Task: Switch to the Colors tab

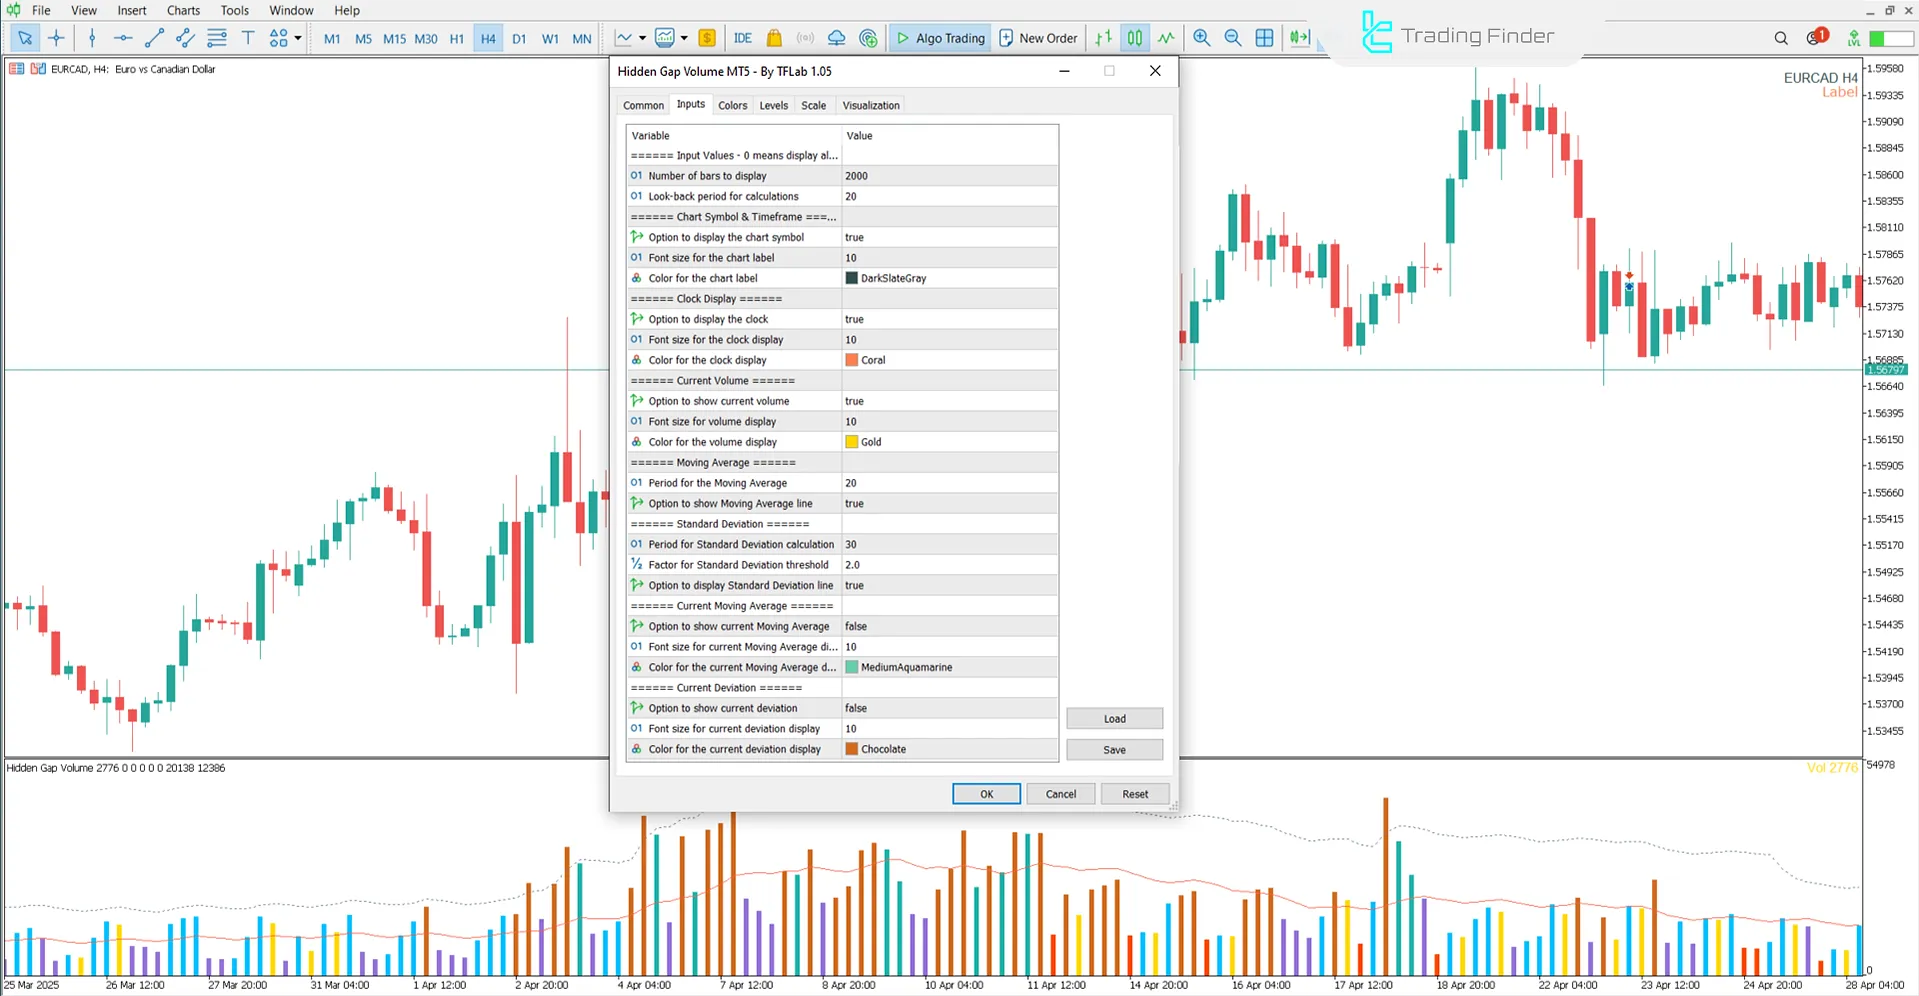Action: tap(732, 104)
